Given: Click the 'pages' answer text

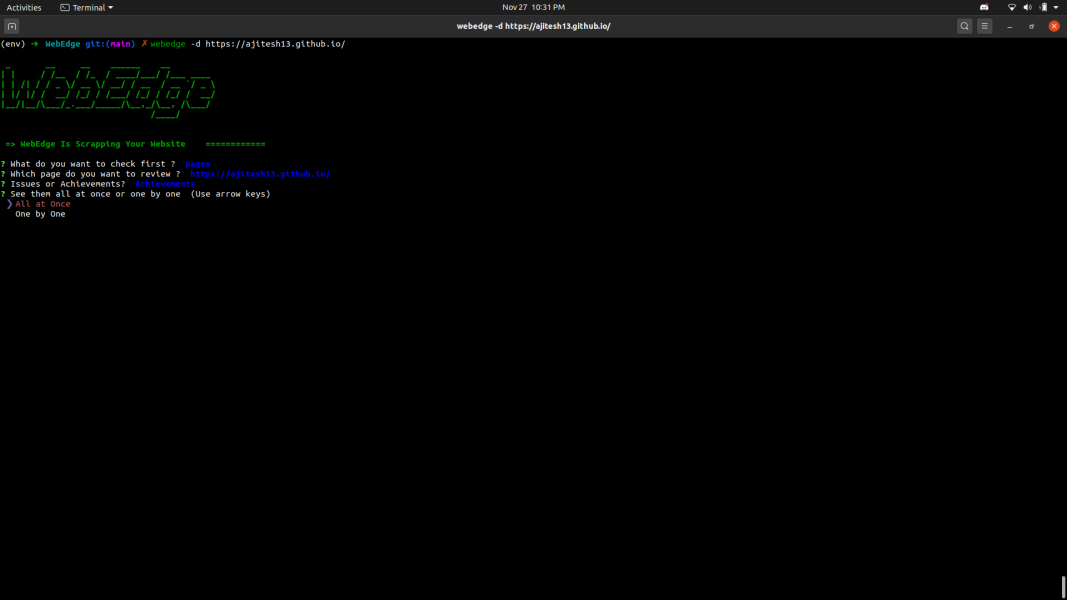Looking at the screenshot, I should pos(197,164).
